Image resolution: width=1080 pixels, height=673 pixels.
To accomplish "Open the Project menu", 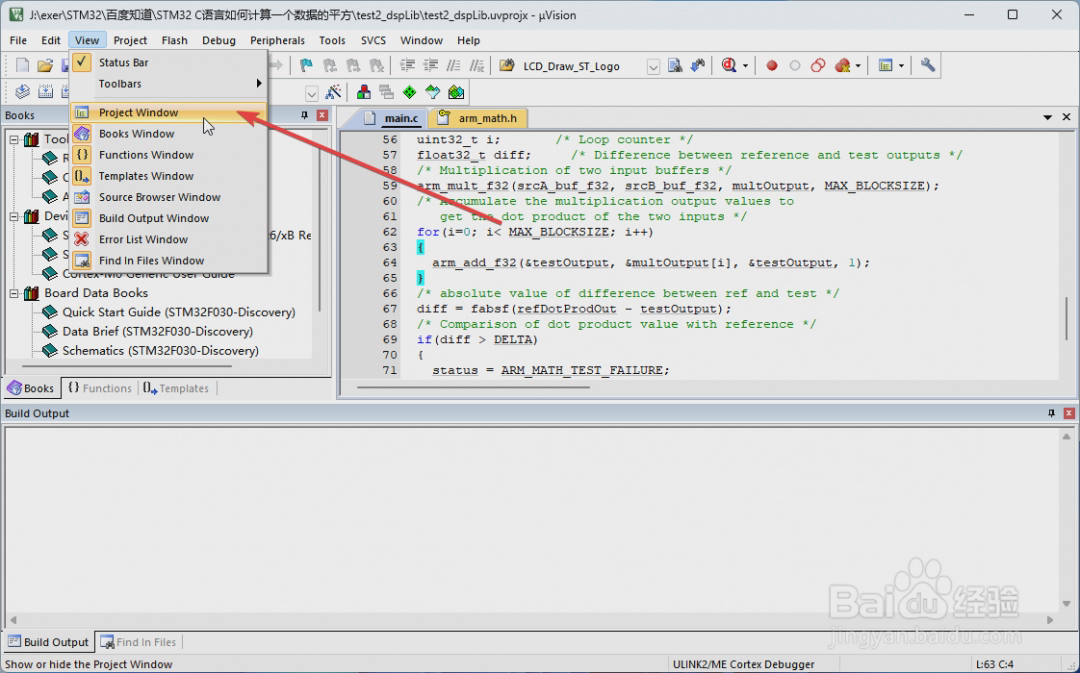I will coord(130,40).
